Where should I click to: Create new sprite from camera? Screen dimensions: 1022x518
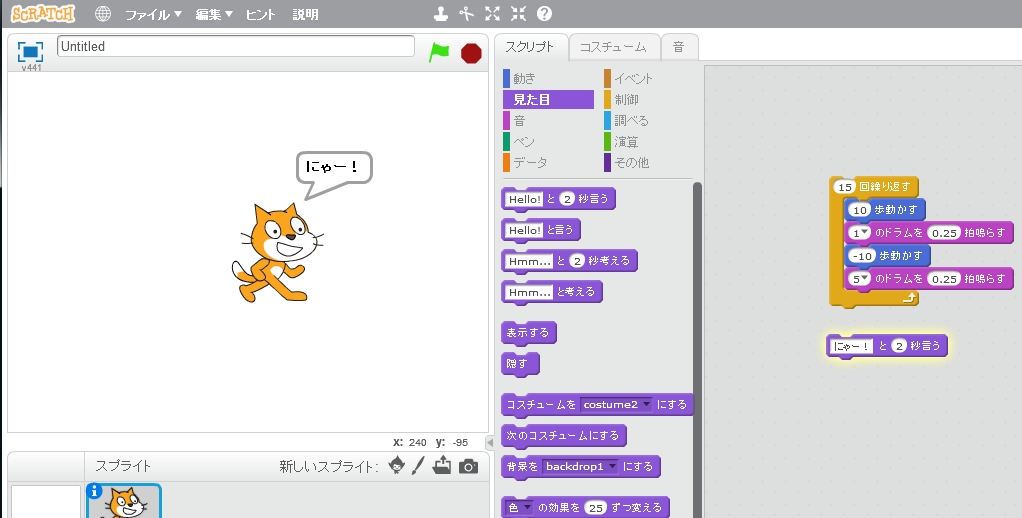point(469,466)
